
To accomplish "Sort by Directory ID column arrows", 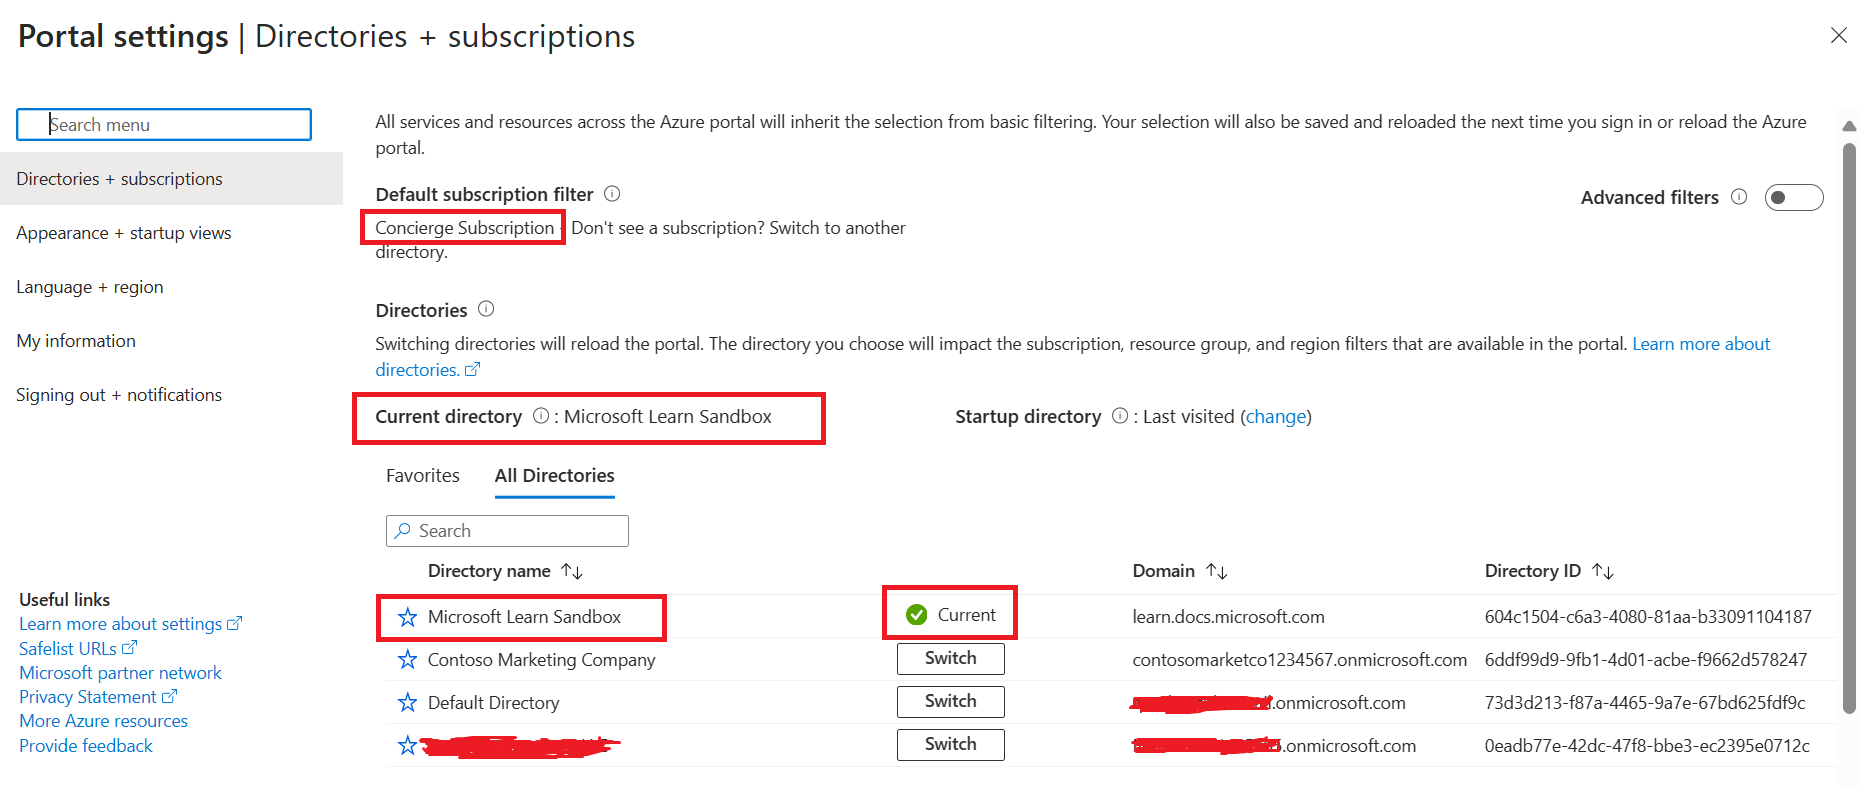I will coord(1603,571).
